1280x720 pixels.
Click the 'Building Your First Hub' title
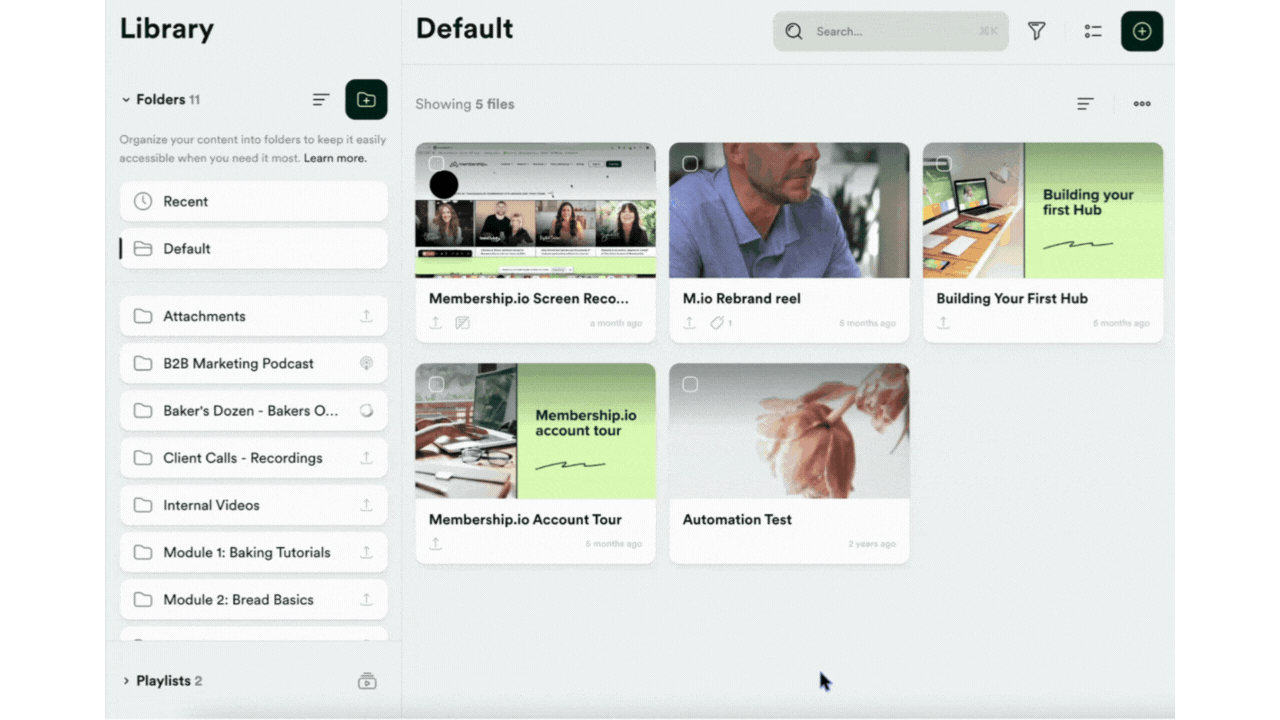[1012, 298]
